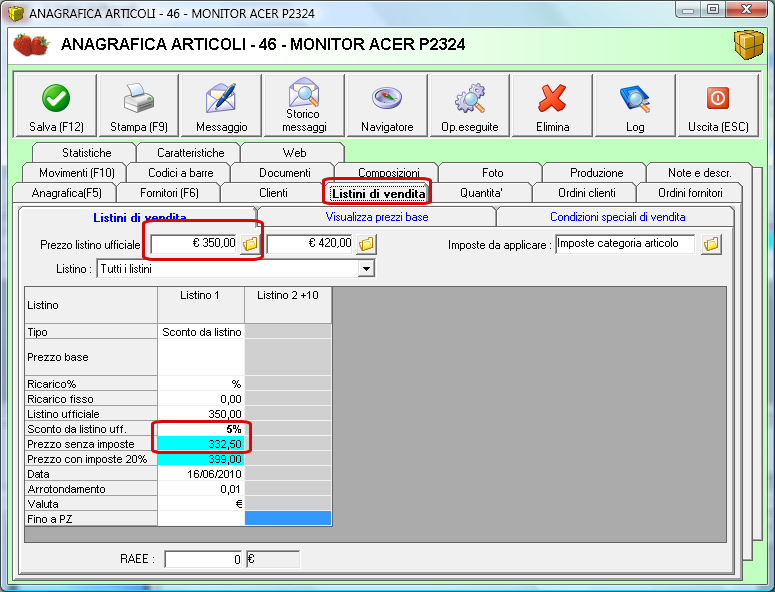Click the € 420,00 price field

click(310, 244)
